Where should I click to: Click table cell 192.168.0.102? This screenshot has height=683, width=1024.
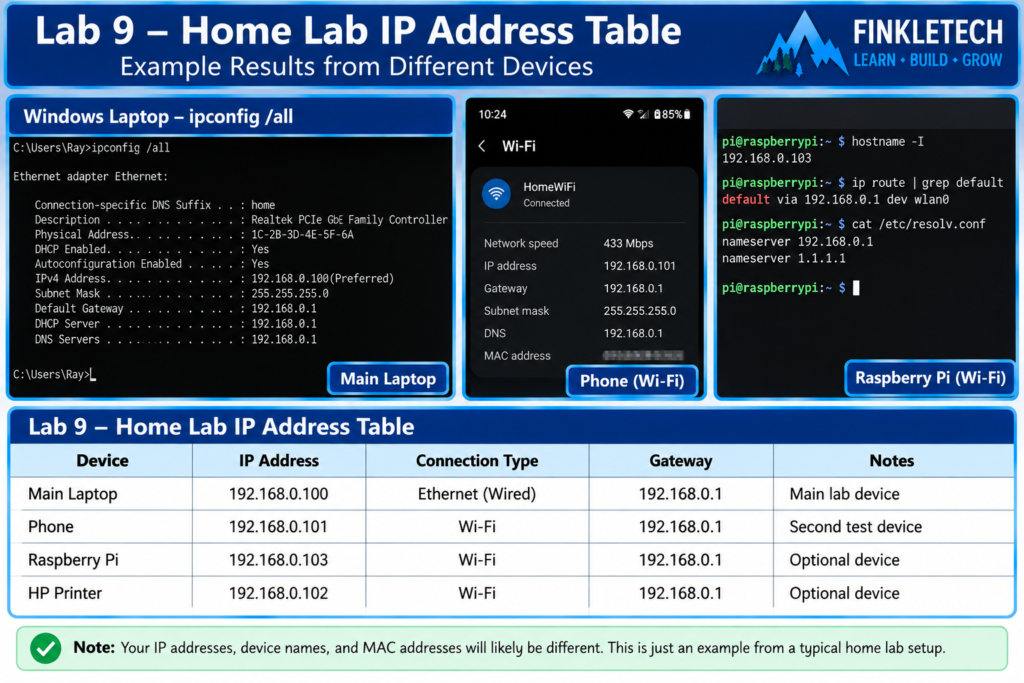(279, 594)
